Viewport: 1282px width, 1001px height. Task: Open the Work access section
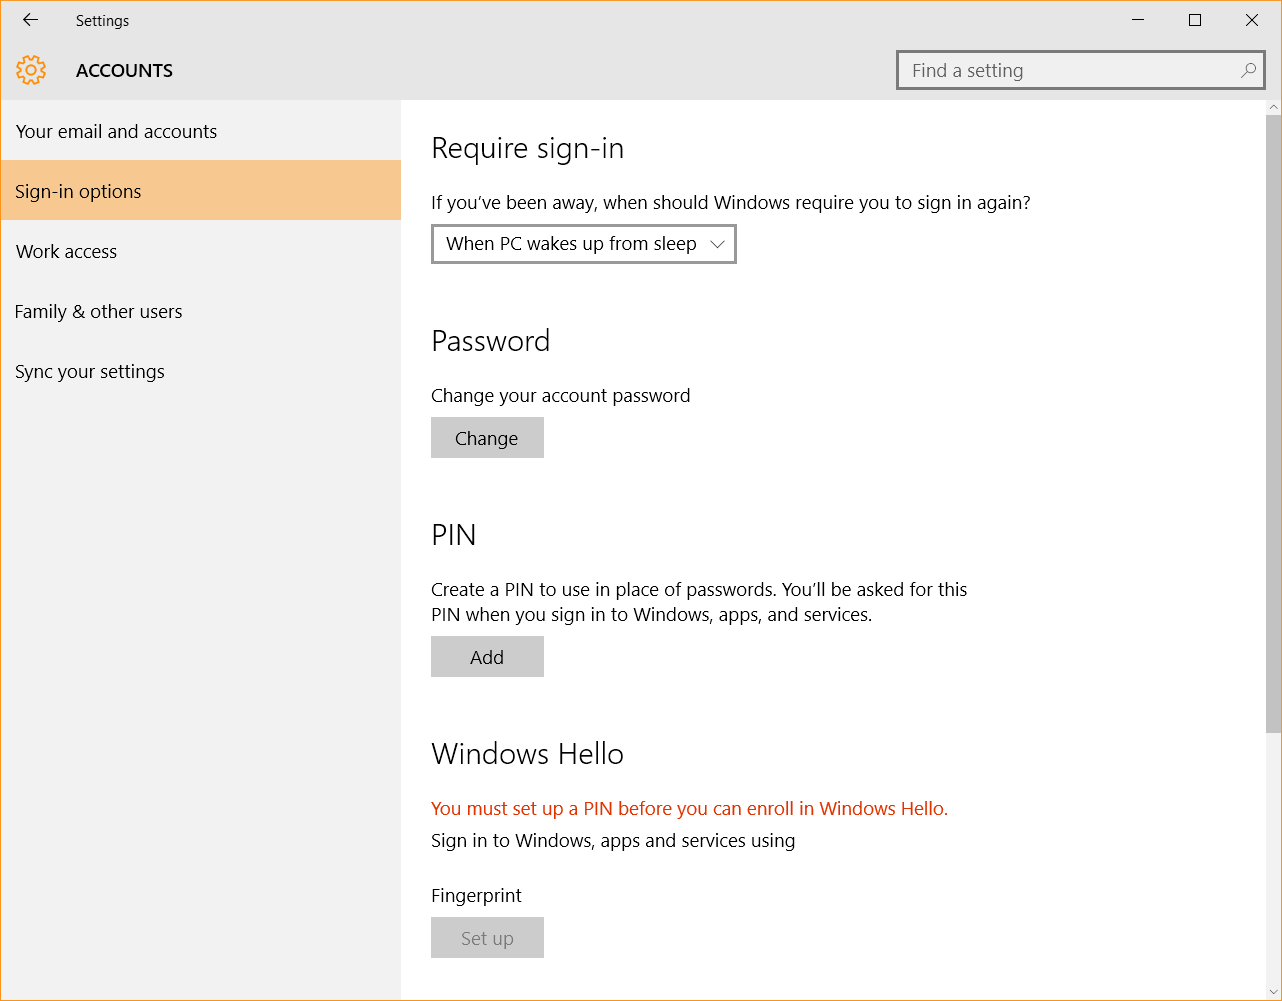pos(201,251)
